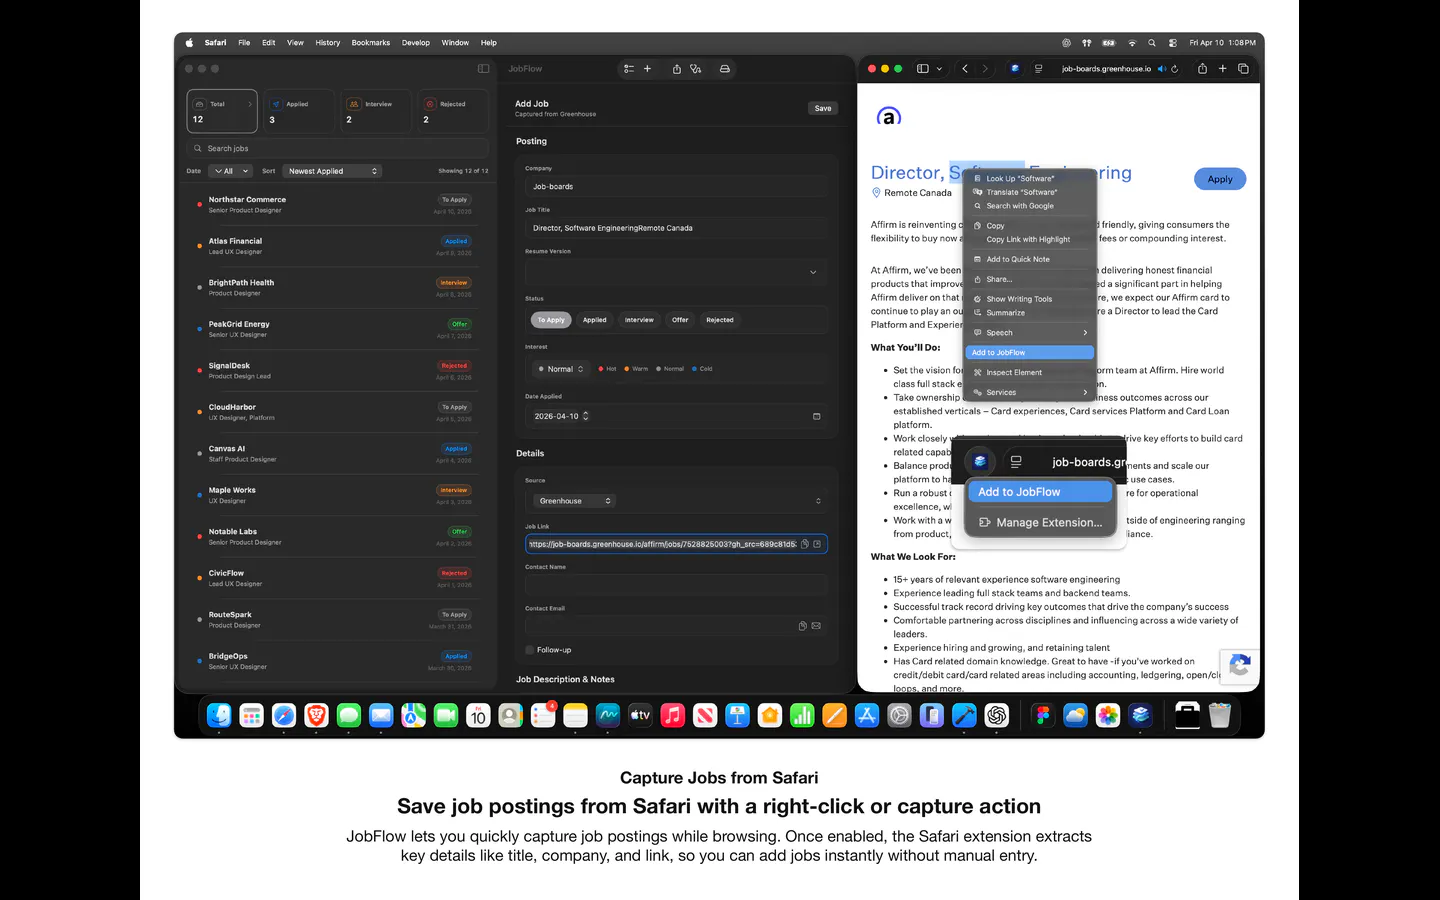Click the JobFlow app icon in the Dock

pos(1140,715)
